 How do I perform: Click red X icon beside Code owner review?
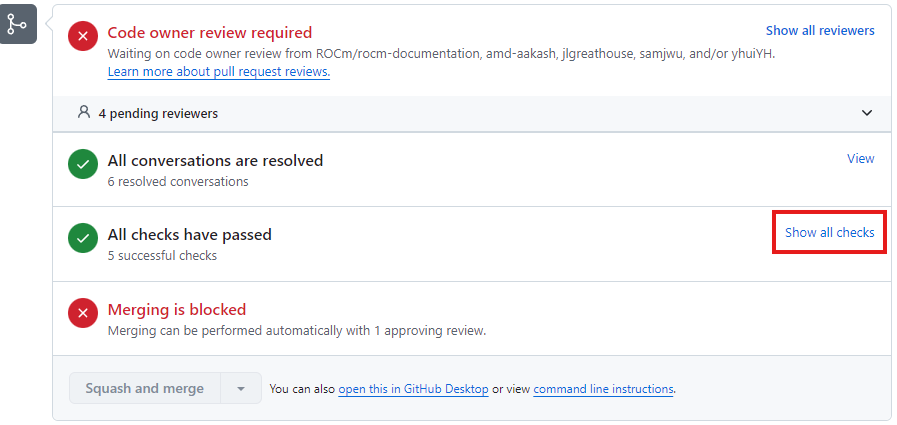[x=83, y=37]
